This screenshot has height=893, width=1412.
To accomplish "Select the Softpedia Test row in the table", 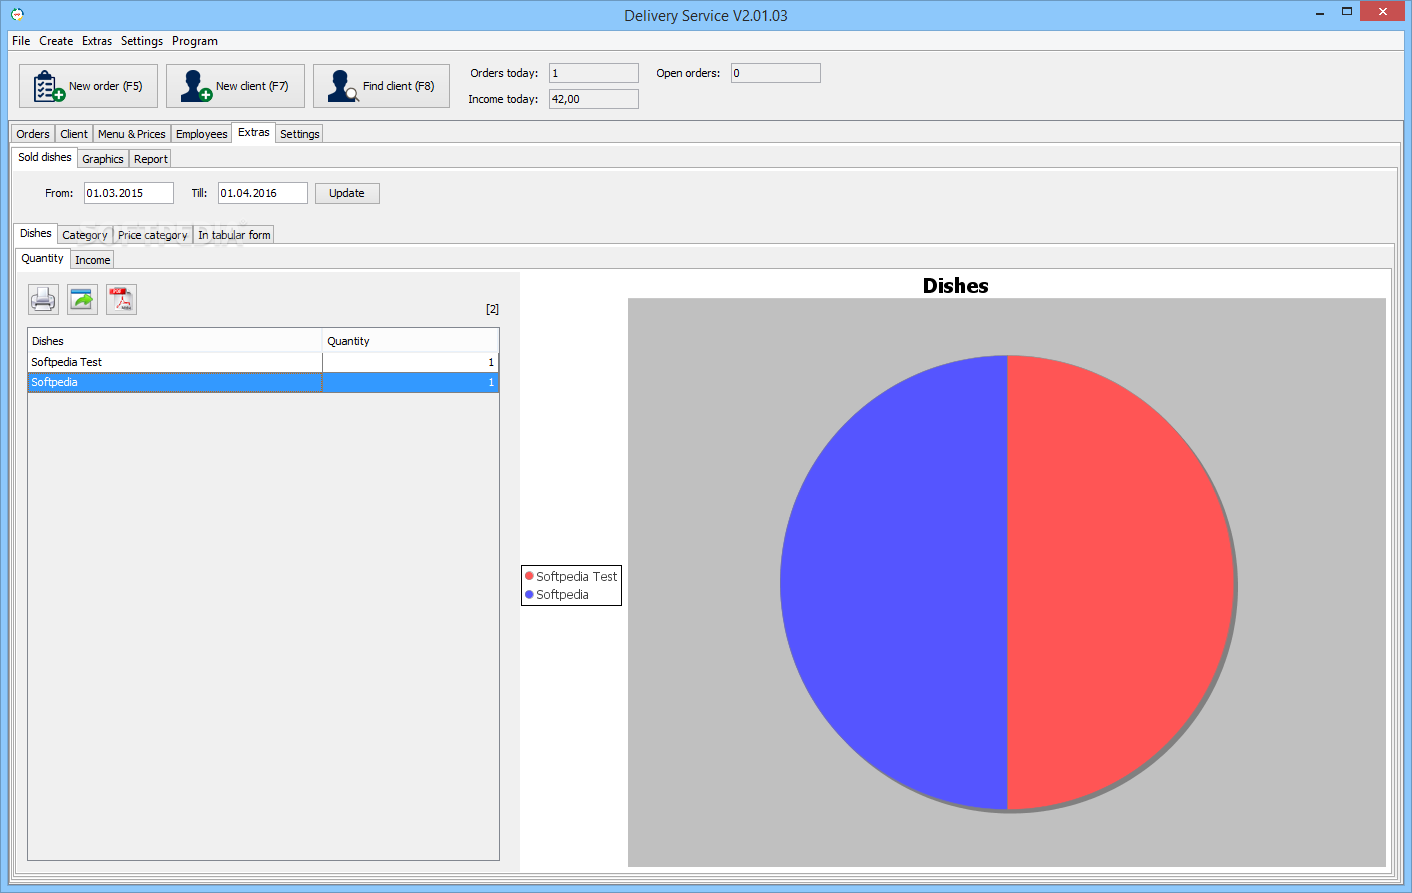I will [263, 362].
